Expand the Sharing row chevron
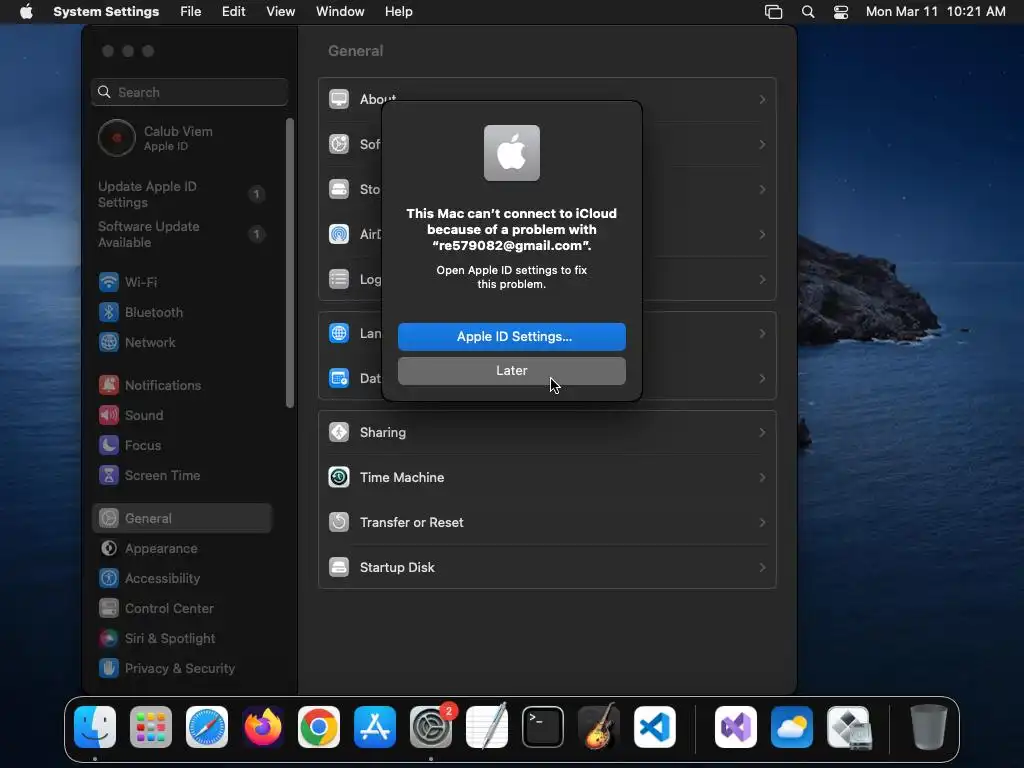 point(762,432)
